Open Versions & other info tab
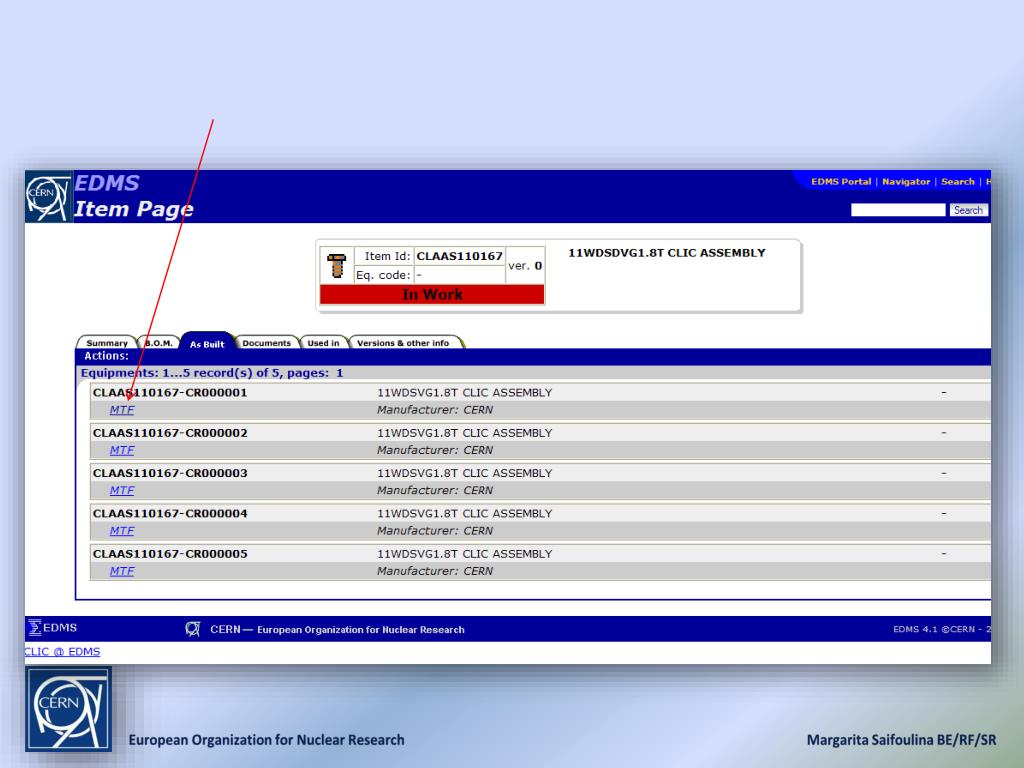The width and height of the screenshot is (1024, 768). 403,343
